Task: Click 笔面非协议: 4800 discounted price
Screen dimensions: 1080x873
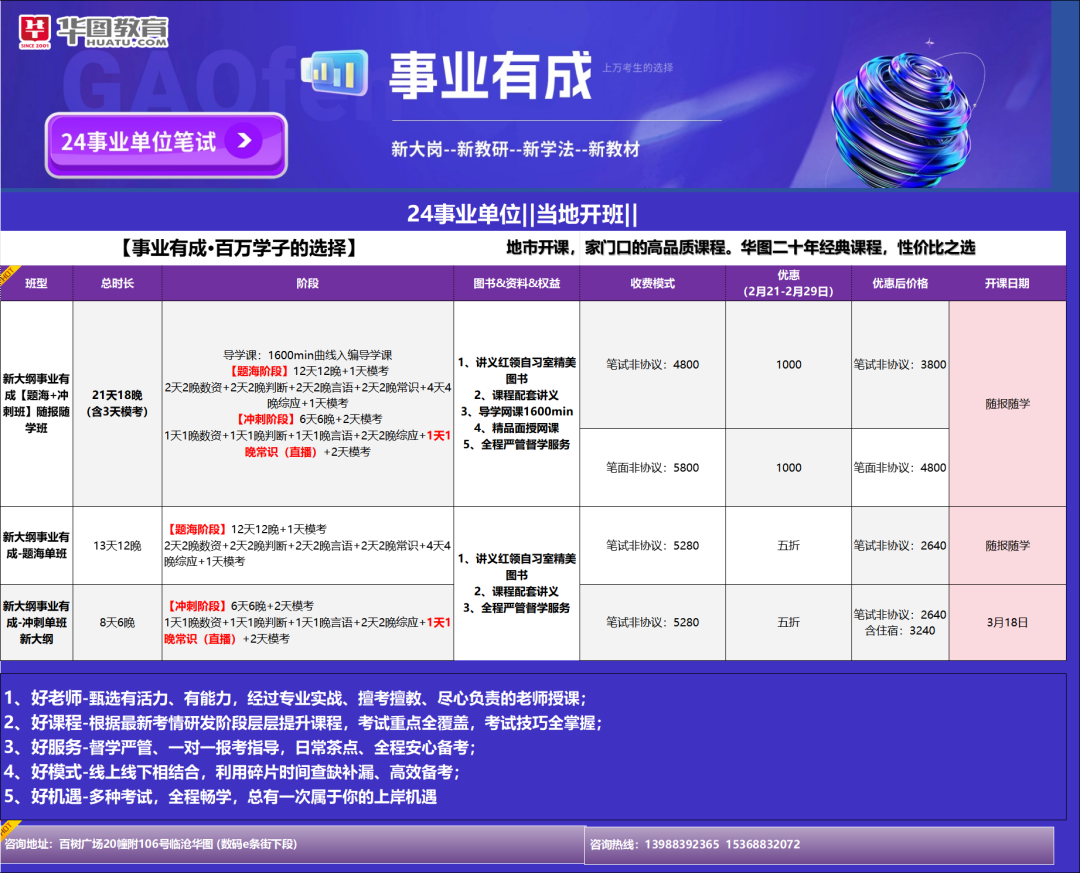Action: tap(900, 467)
